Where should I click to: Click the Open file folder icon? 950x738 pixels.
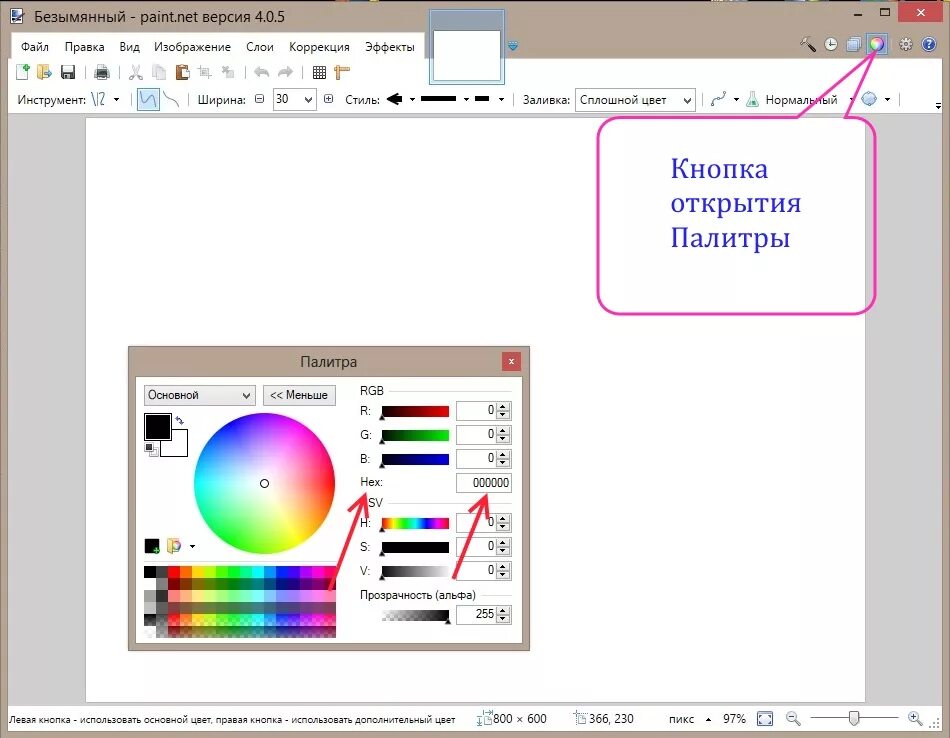(45, 72)
